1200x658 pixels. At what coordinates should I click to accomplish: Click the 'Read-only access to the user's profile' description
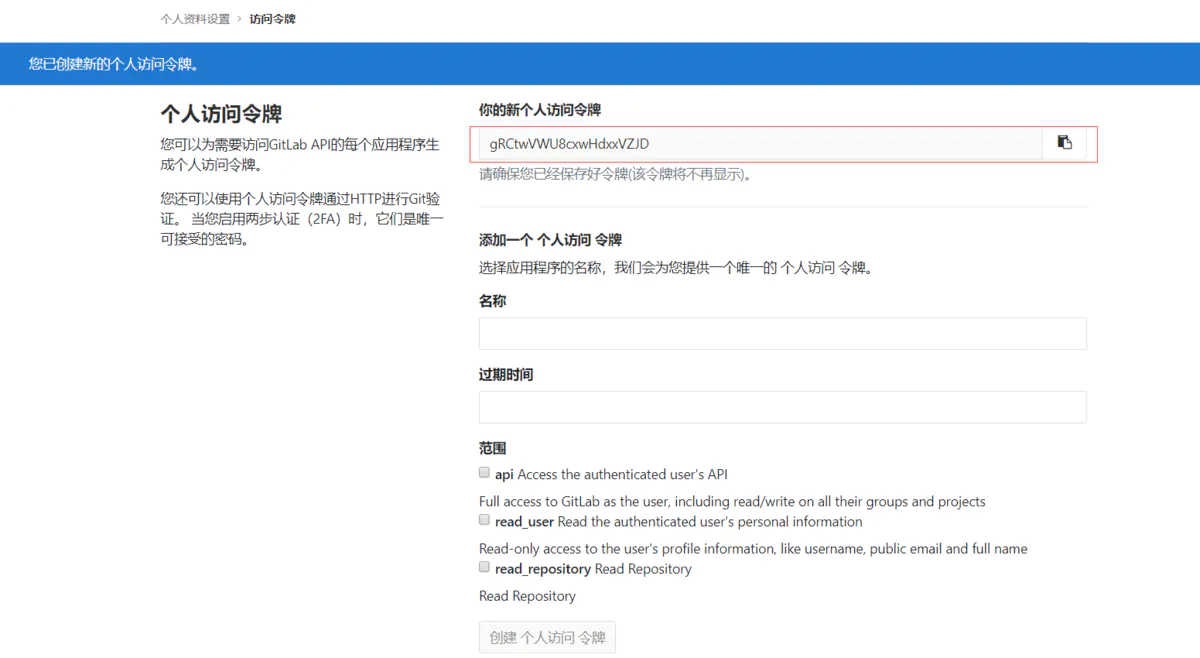(753, 548)
